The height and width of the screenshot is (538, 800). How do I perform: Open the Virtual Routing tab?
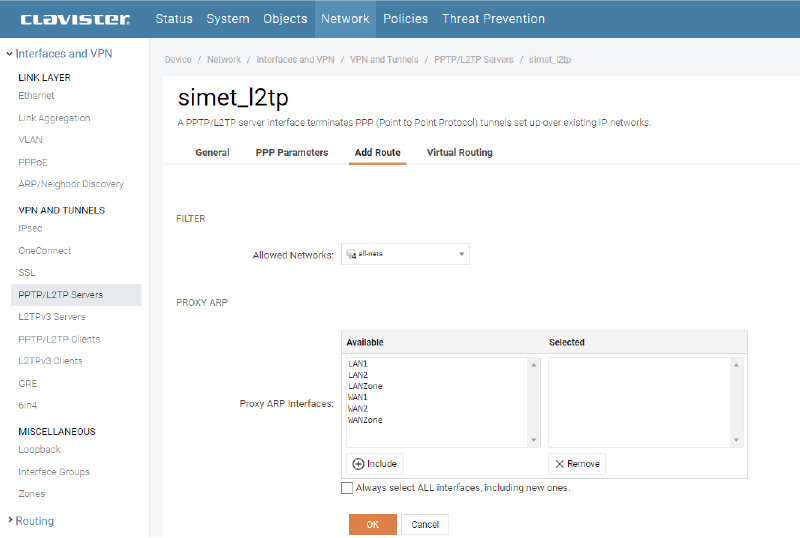[x=459, y=153]
